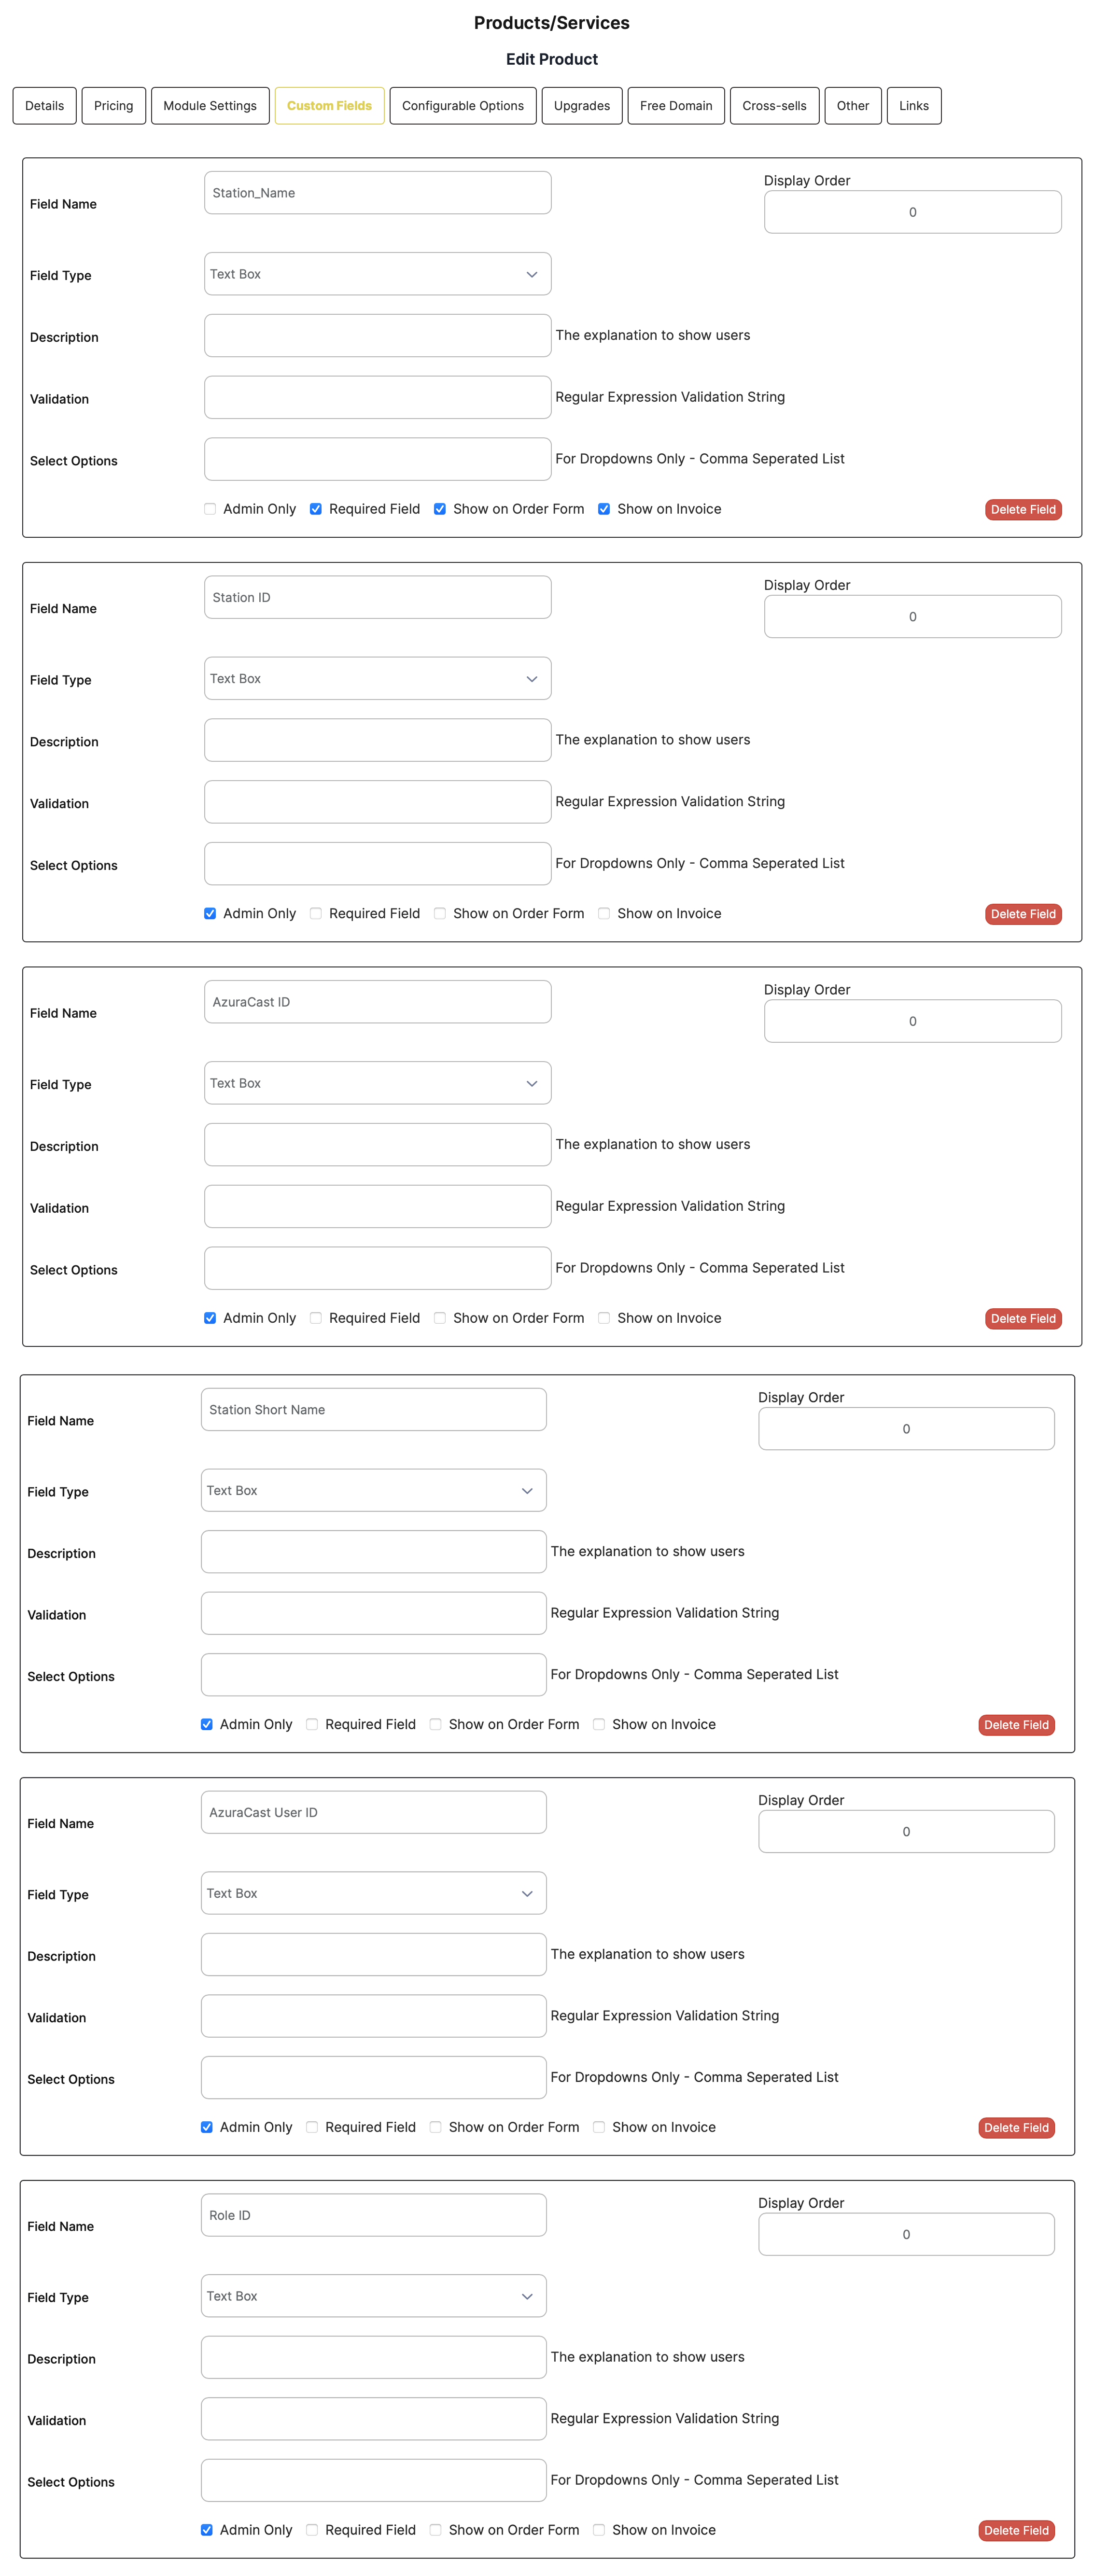The image size is (1094, 2576).
Task: Expand Field Type dropdown for Role ID
Action: 373,2295
